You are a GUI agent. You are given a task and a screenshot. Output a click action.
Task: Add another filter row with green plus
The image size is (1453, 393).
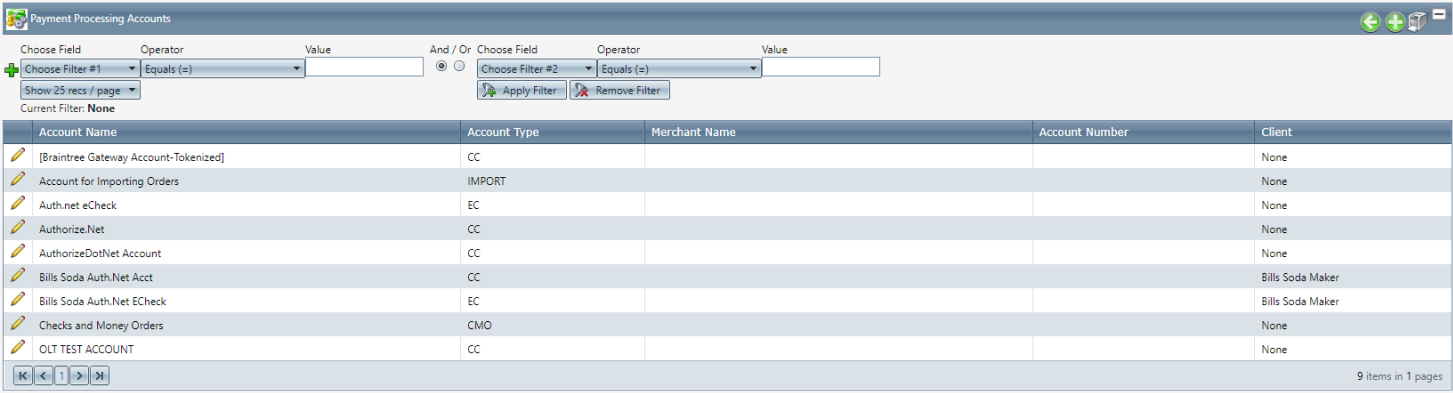[11, 70]
